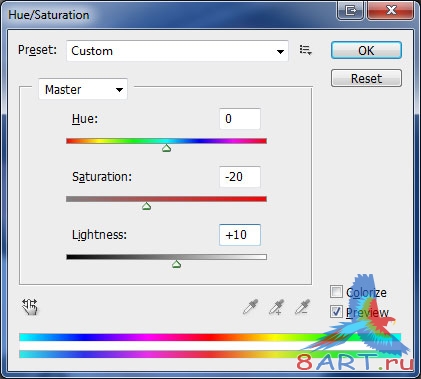Click the Saturation value field showing -20
The width and height of the screenshot is (421, 379).
click(x=240, y=177)
